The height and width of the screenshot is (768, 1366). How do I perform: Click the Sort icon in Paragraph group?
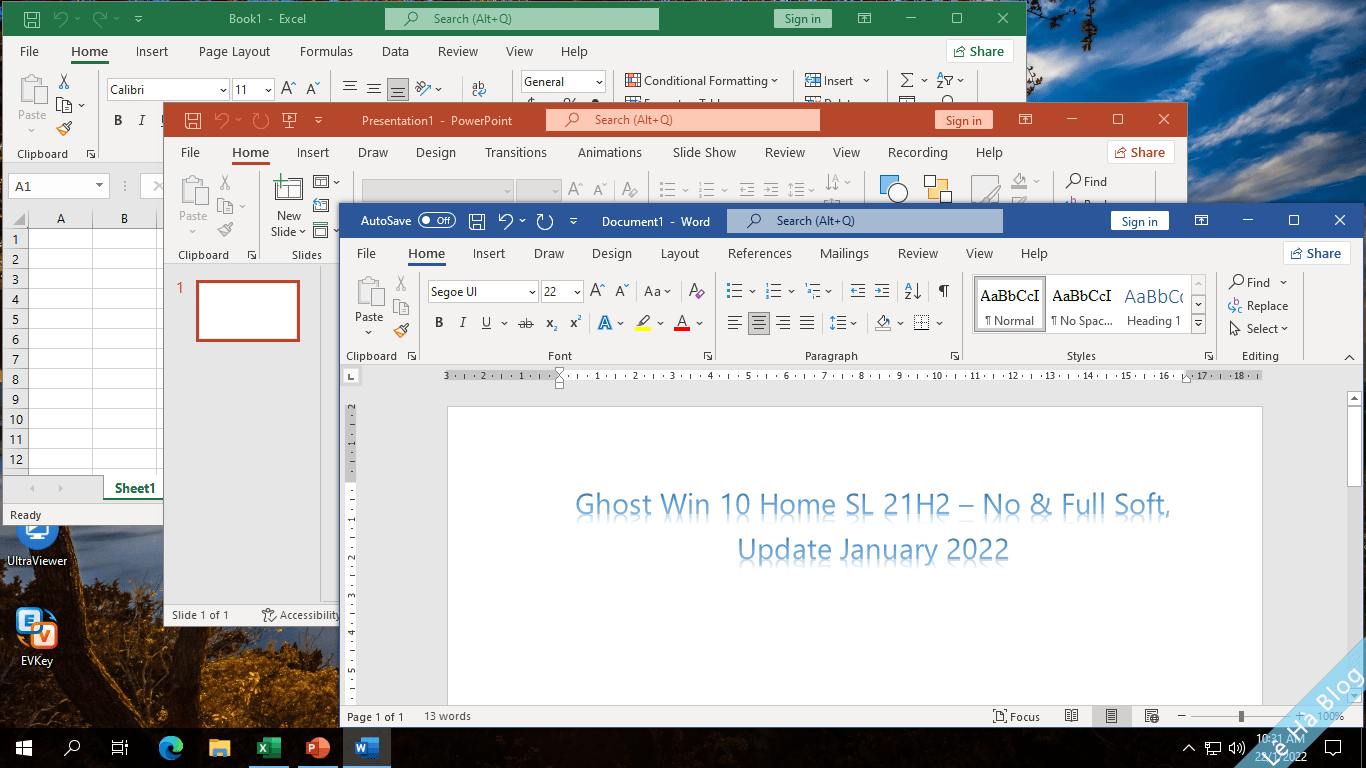tap(911, 289)
